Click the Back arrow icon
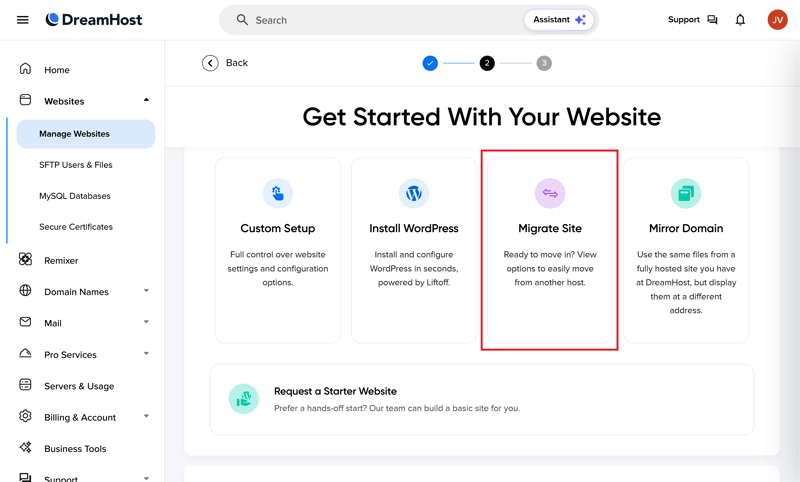Screen dimensions: 800x482 coord(210,63)
